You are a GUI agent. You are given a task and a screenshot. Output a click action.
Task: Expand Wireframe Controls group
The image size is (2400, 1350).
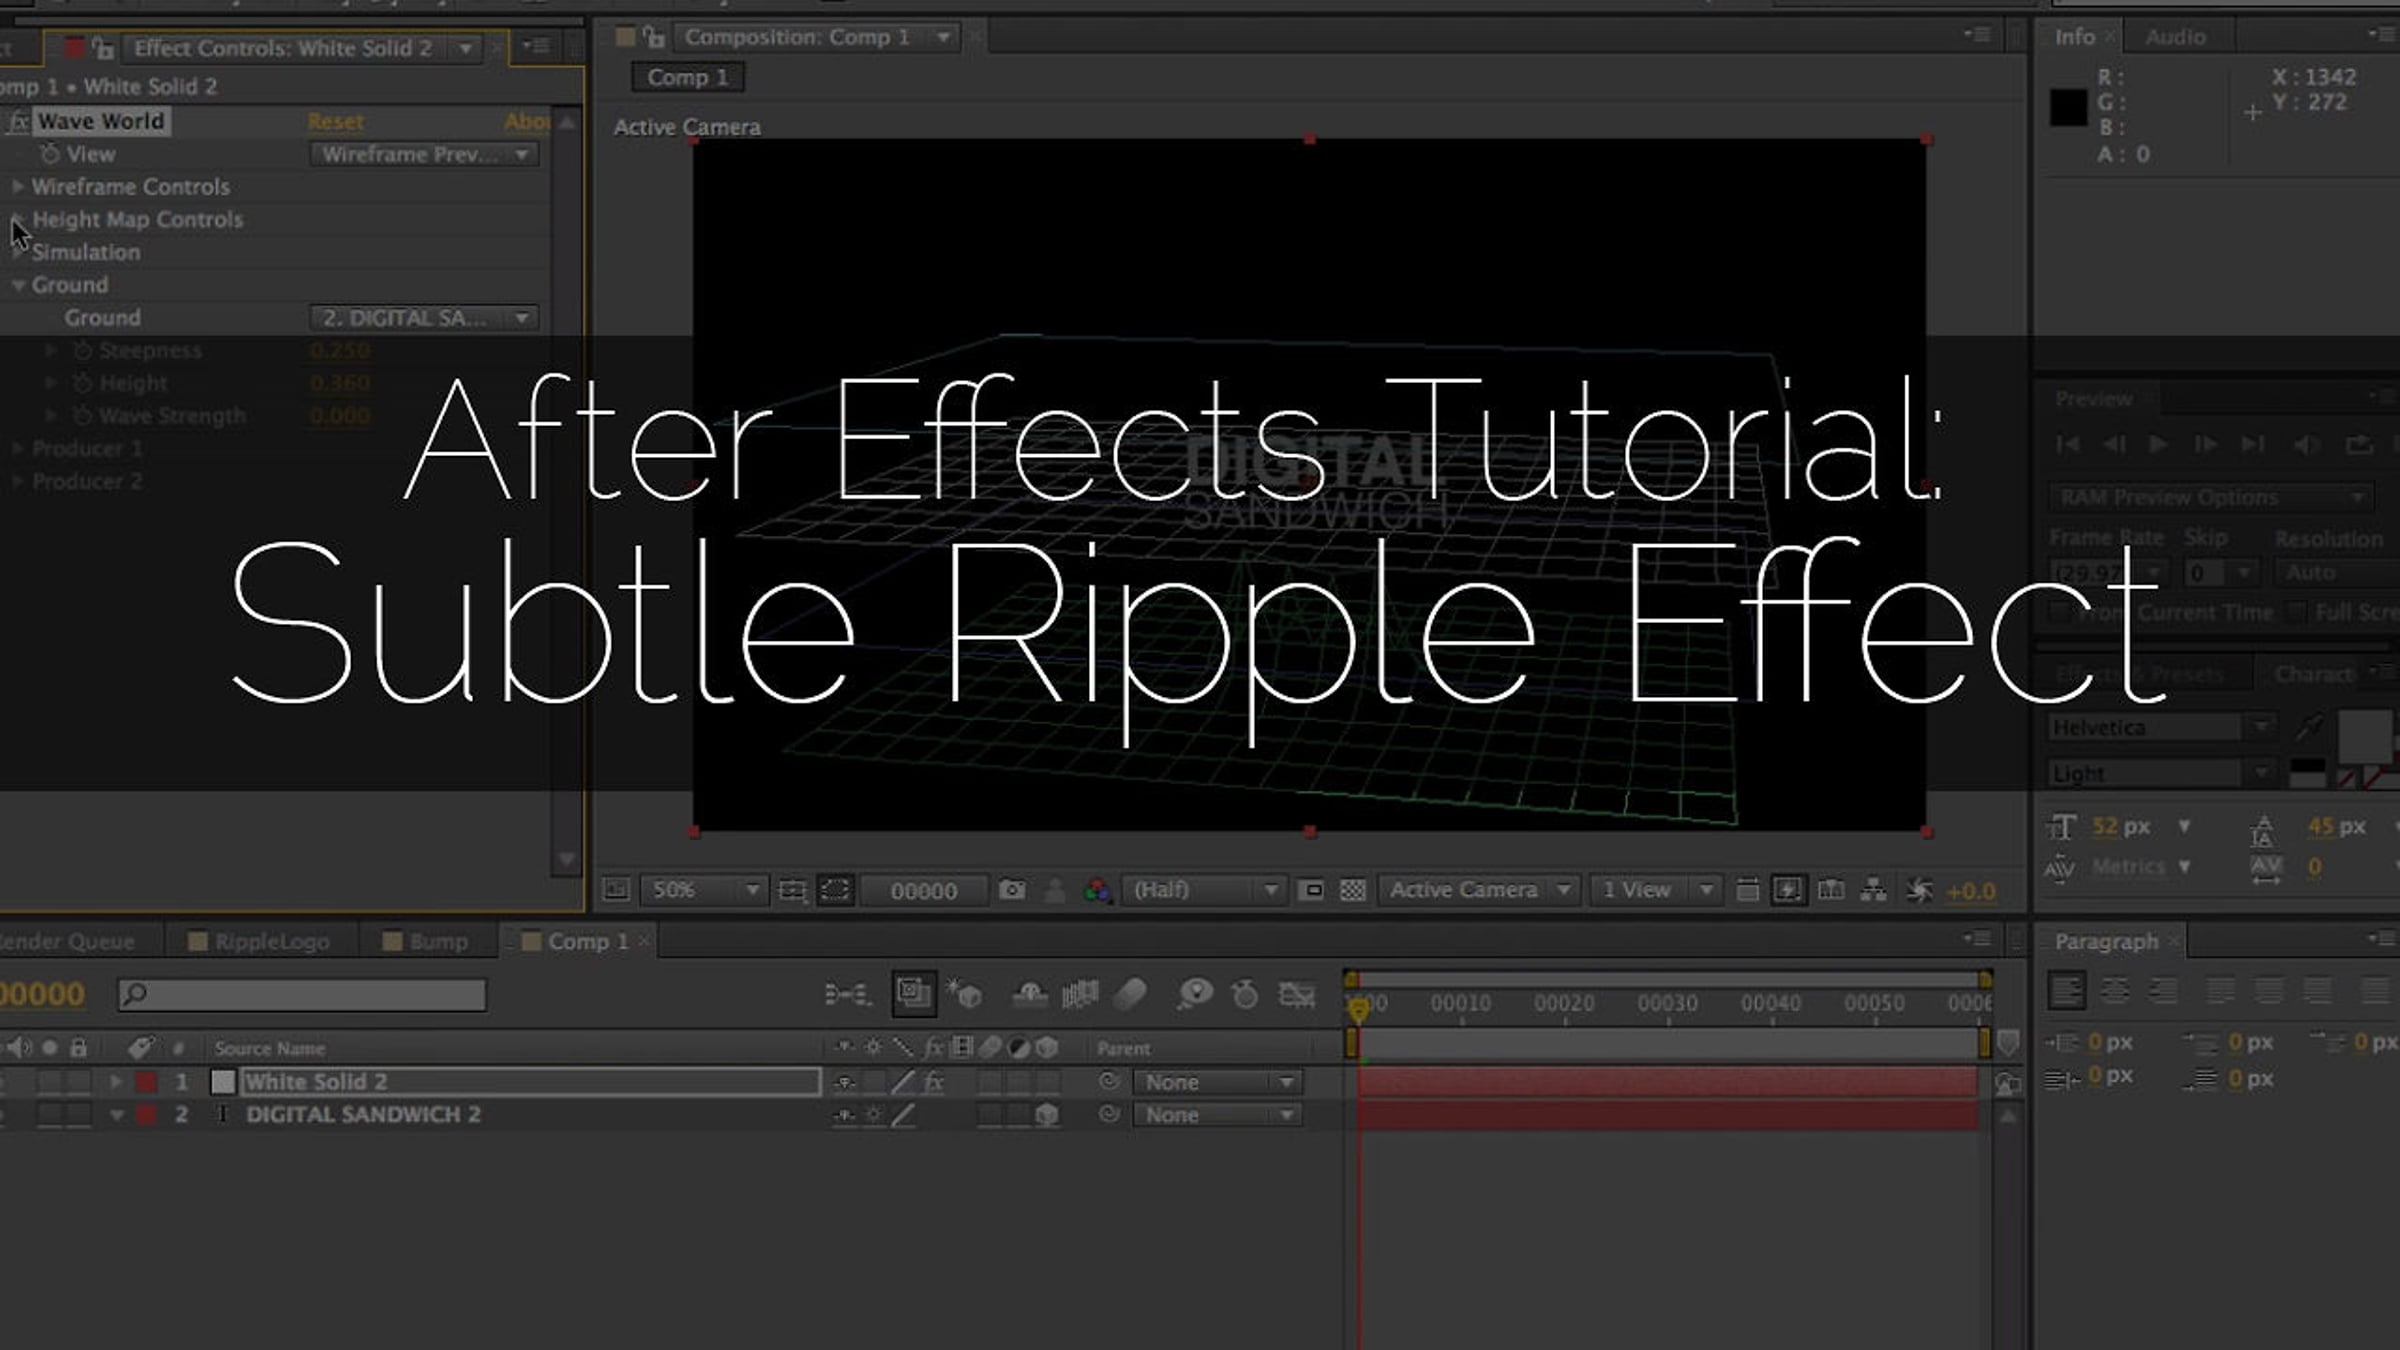coord(17,187)
